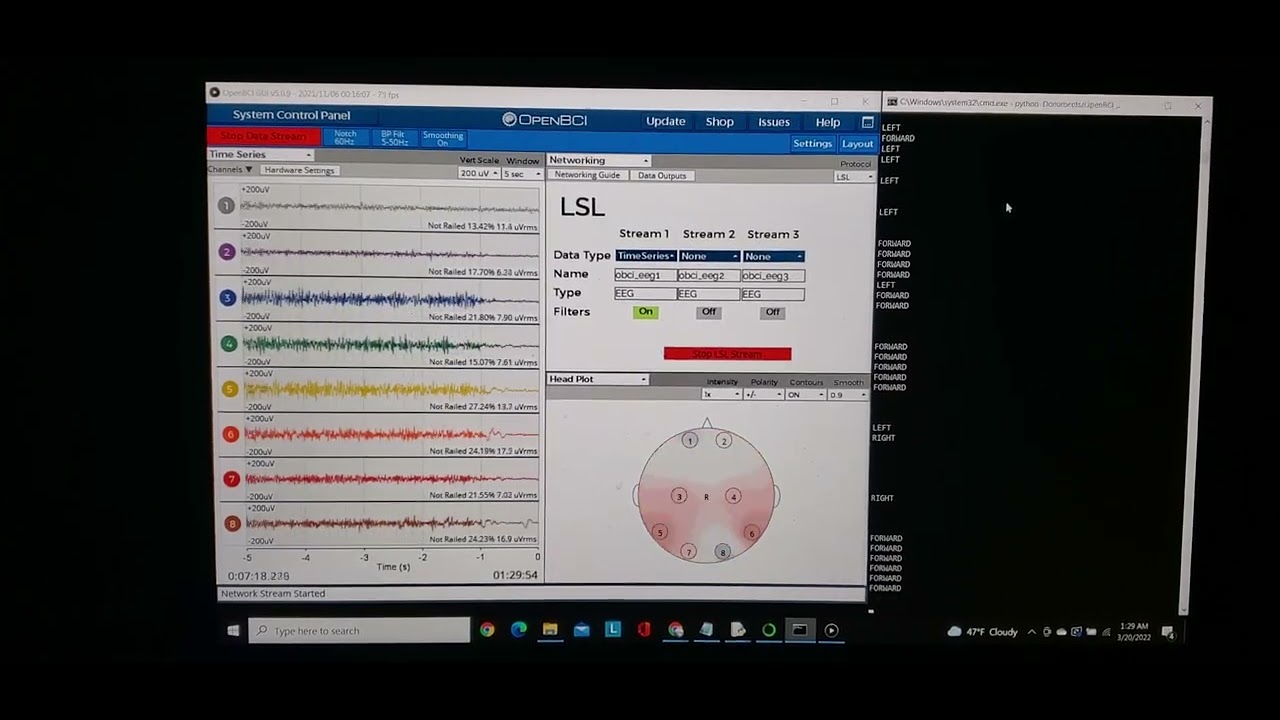Open Stream 1 TimeSeries data type dropdown
The width and height of the screenshot is (1280, 720).
(645, 256)
